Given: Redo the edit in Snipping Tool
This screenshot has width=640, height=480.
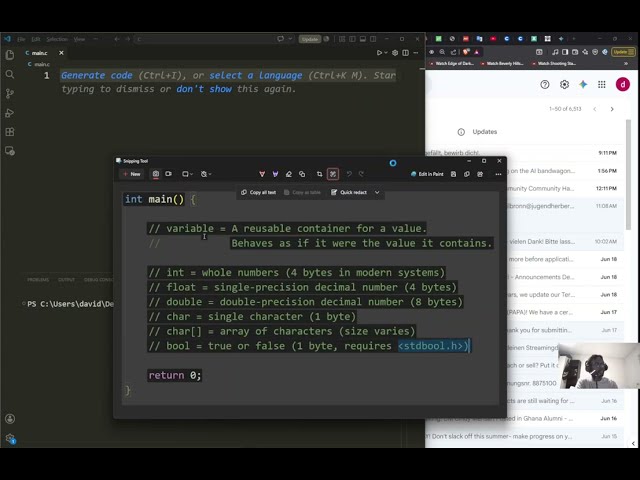Looking at the screenshot, I should pyautogui.click(x=361, y=174).
